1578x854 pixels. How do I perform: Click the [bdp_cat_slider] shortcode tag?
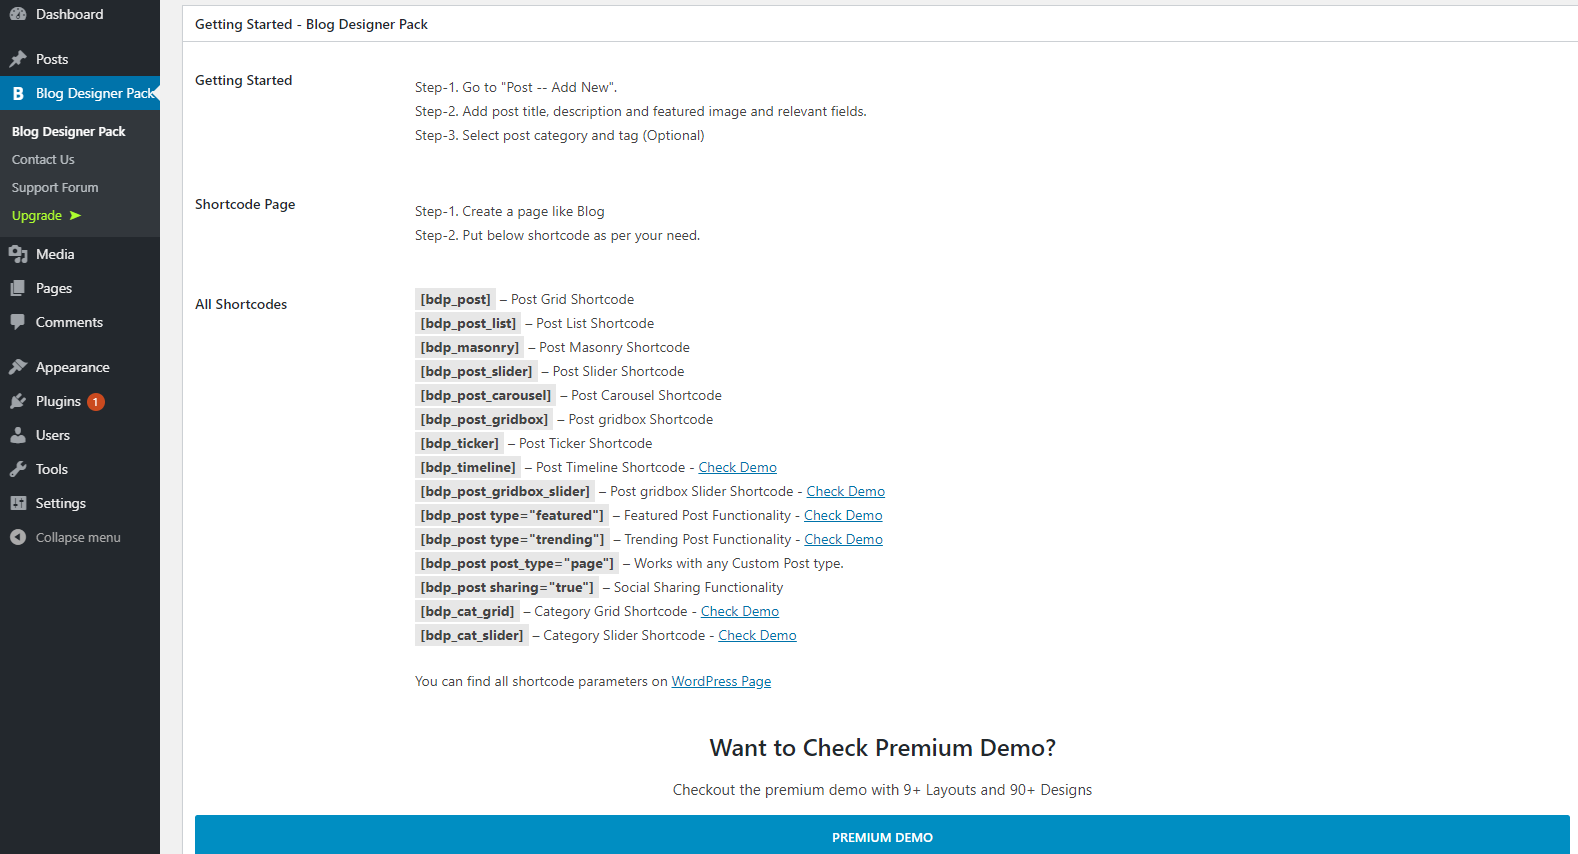(x=471, y=635)
